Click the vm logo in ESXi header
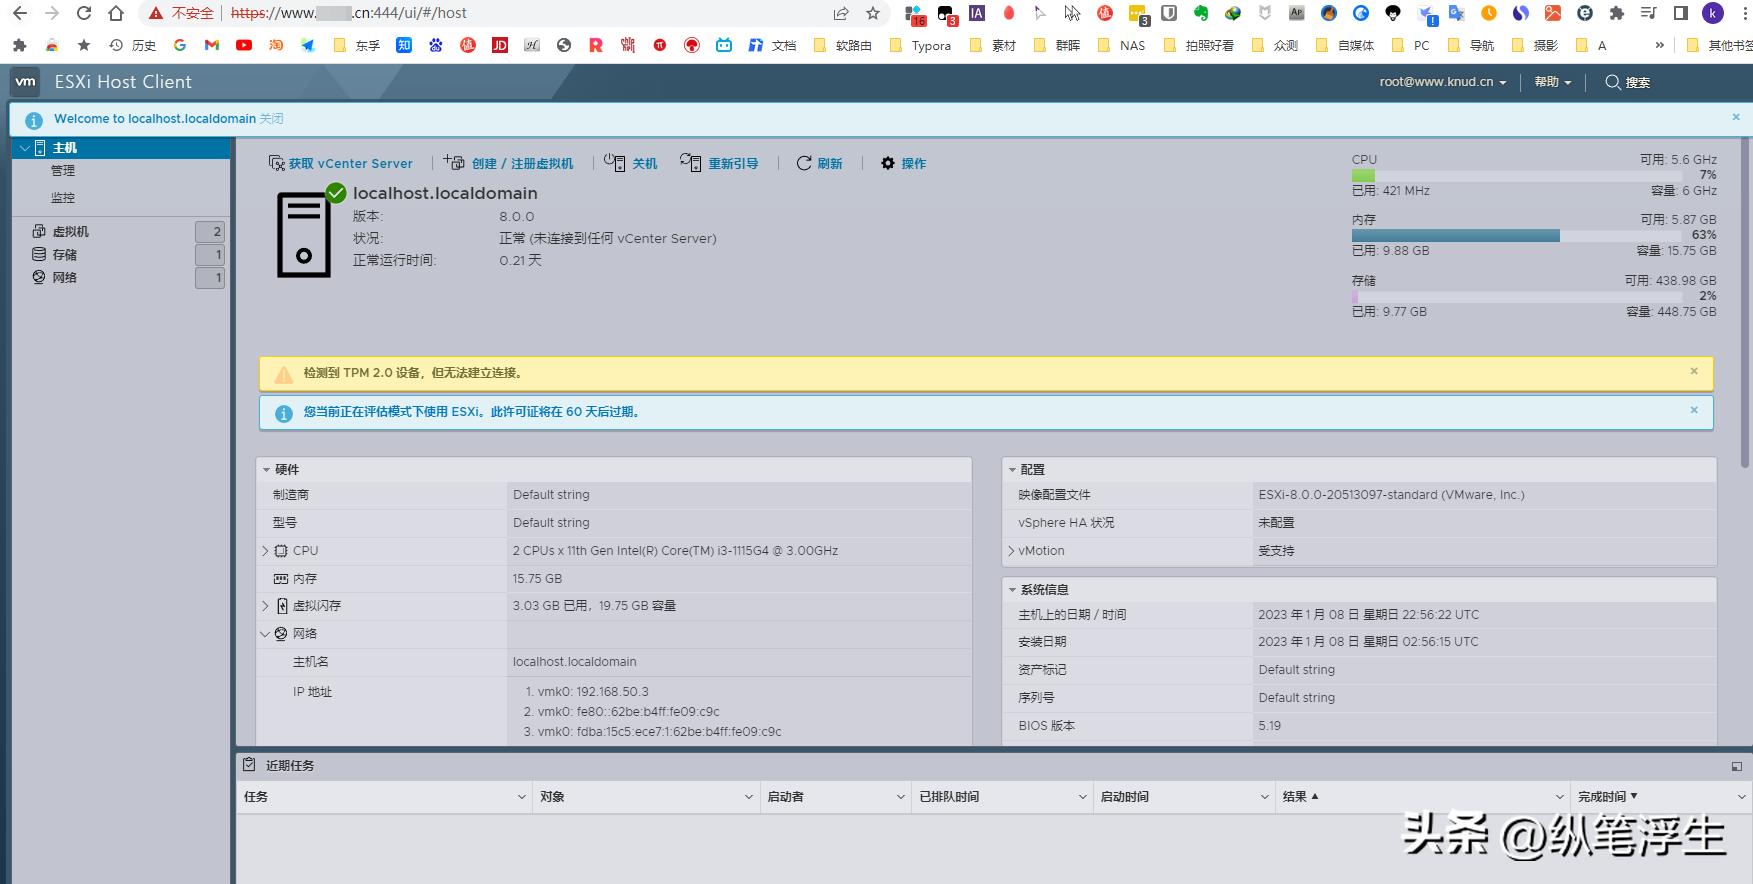Viewport: 1753px width, 884px height. pos(26,82)
